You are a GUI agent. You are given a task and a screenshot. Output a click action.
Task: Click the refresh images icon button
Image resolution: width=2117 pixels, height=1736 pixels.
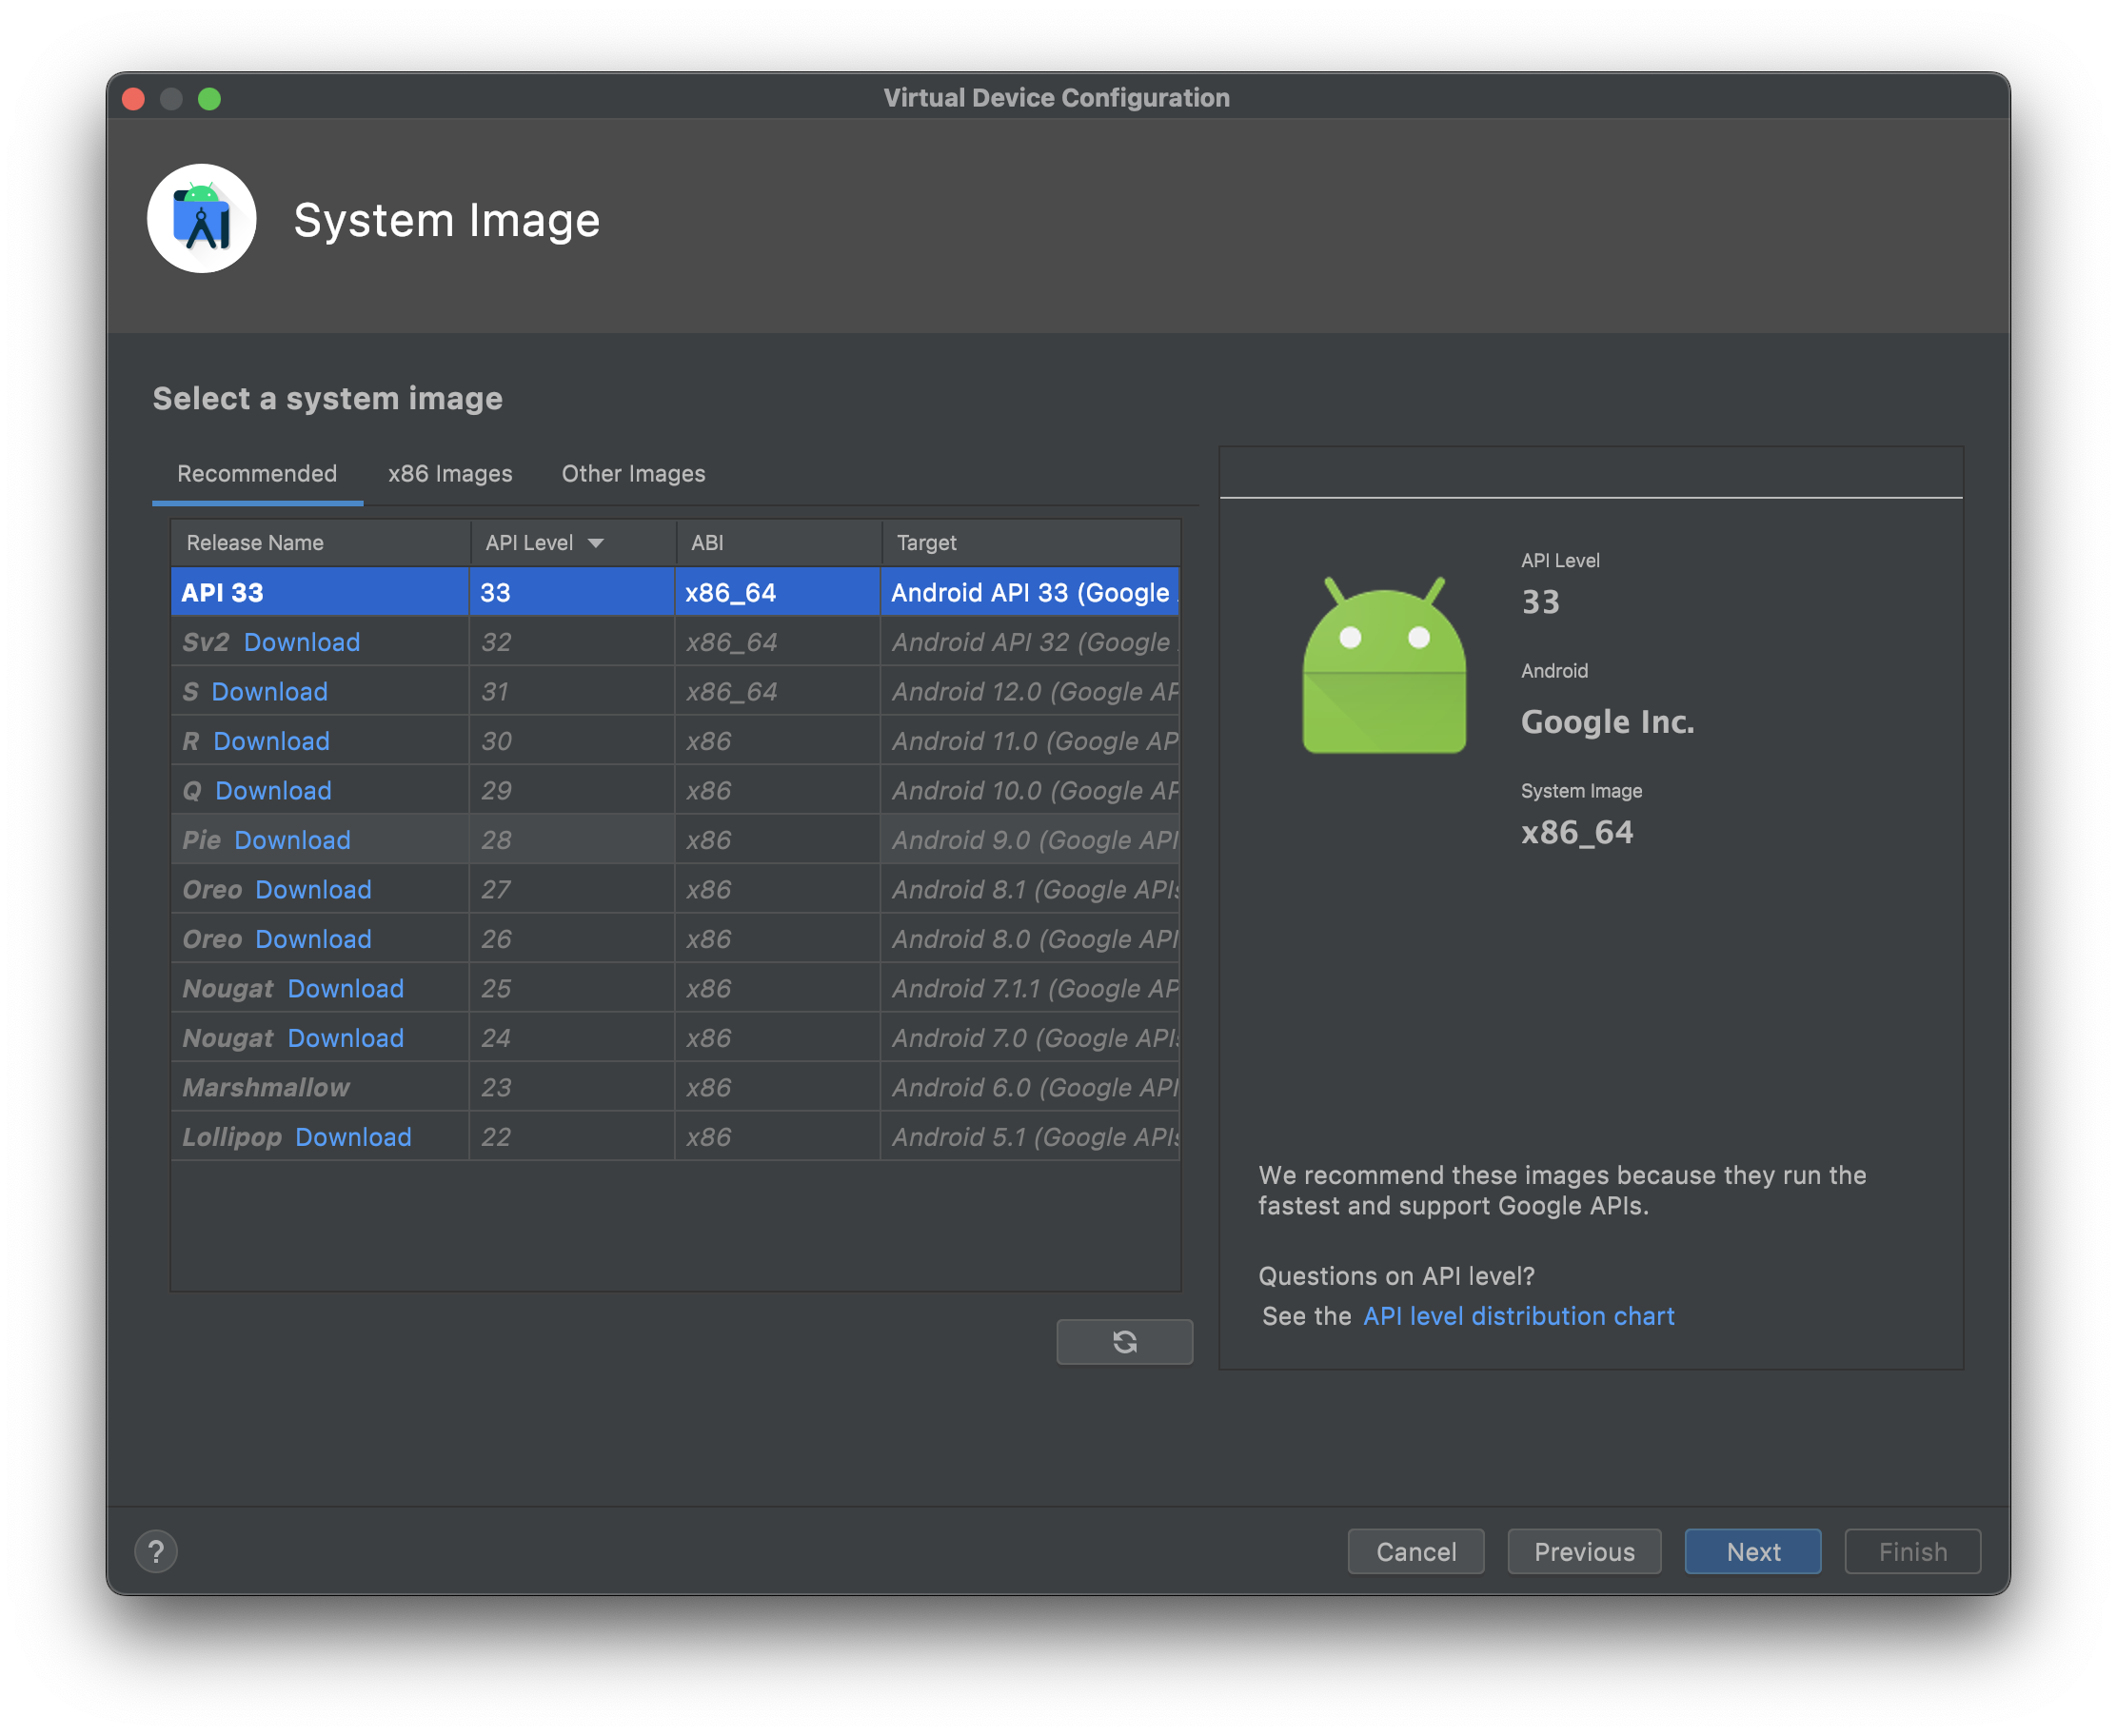point(1124,1341)
